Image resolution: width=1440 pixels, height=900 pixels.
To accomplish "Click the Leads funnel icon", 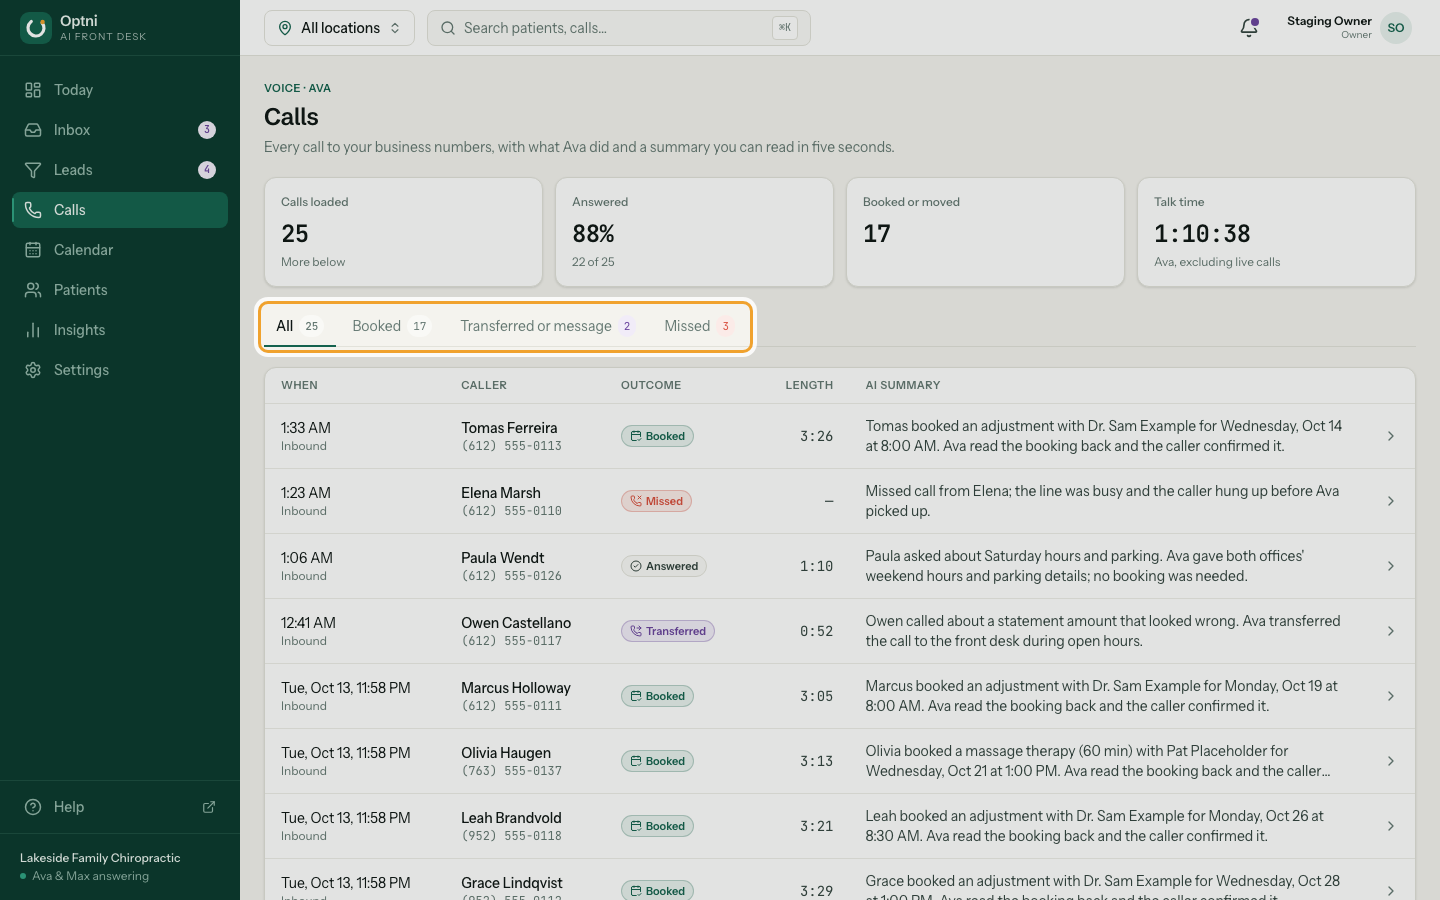I will 33,170.
